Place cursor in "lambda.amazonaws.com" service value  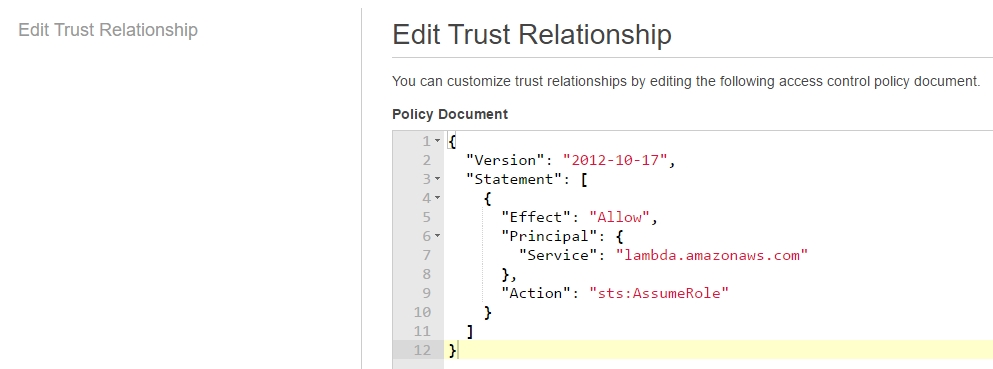click(x=712, y=255)
